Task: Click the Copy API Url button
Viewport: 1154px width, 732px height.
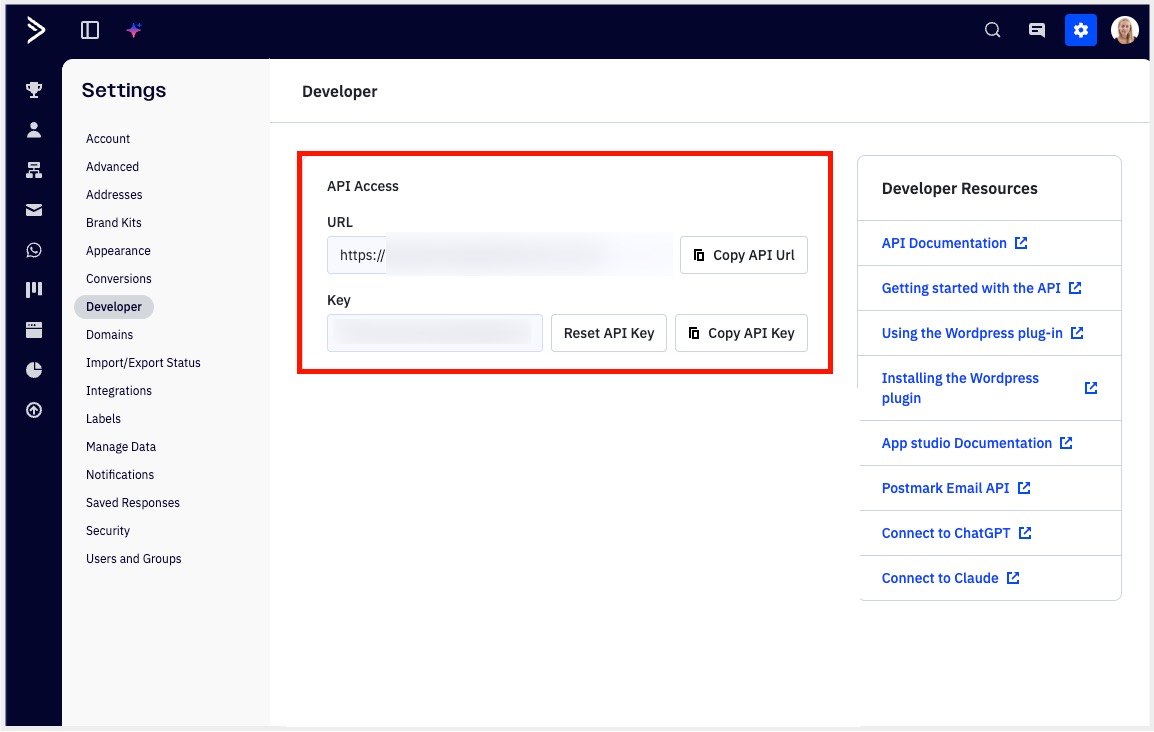Action: pyautogui.click(x=743, y=255)
